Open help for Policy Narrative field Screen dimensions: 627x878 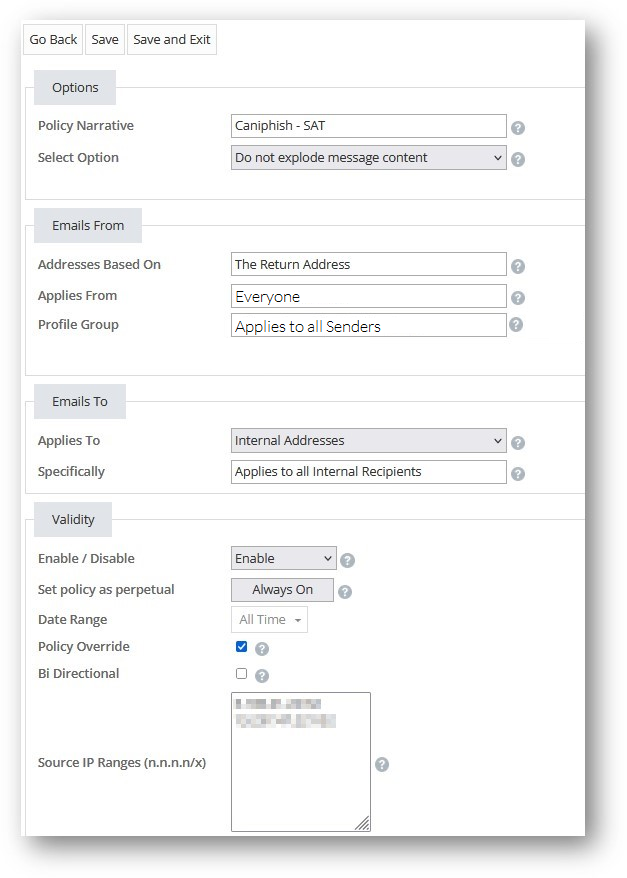(x=518, y=127)
